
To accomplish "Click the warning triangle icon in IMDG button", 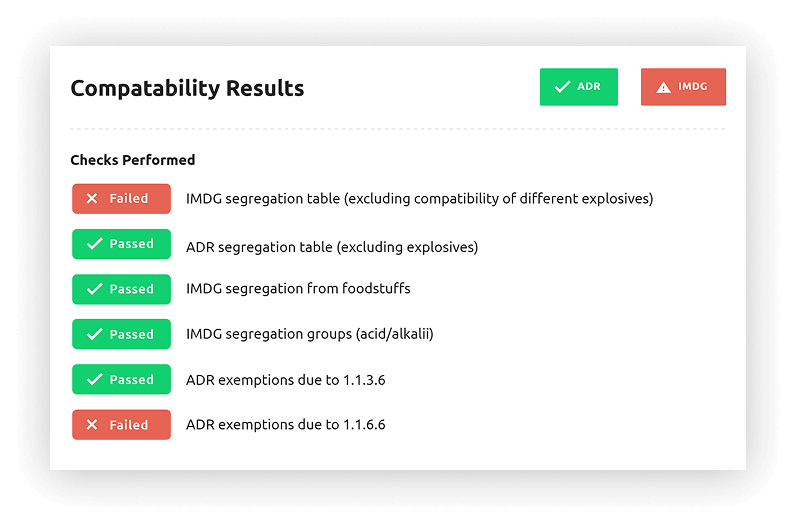I will (663, 87).
